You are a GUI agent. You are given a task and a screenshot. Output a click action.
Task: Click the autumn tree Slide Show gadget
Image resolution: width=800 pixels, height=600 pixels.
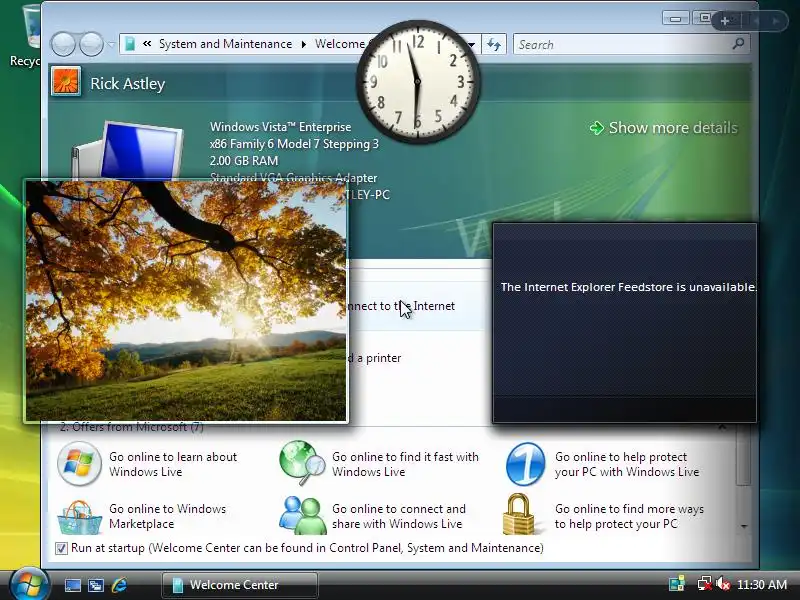pos(186,301)
